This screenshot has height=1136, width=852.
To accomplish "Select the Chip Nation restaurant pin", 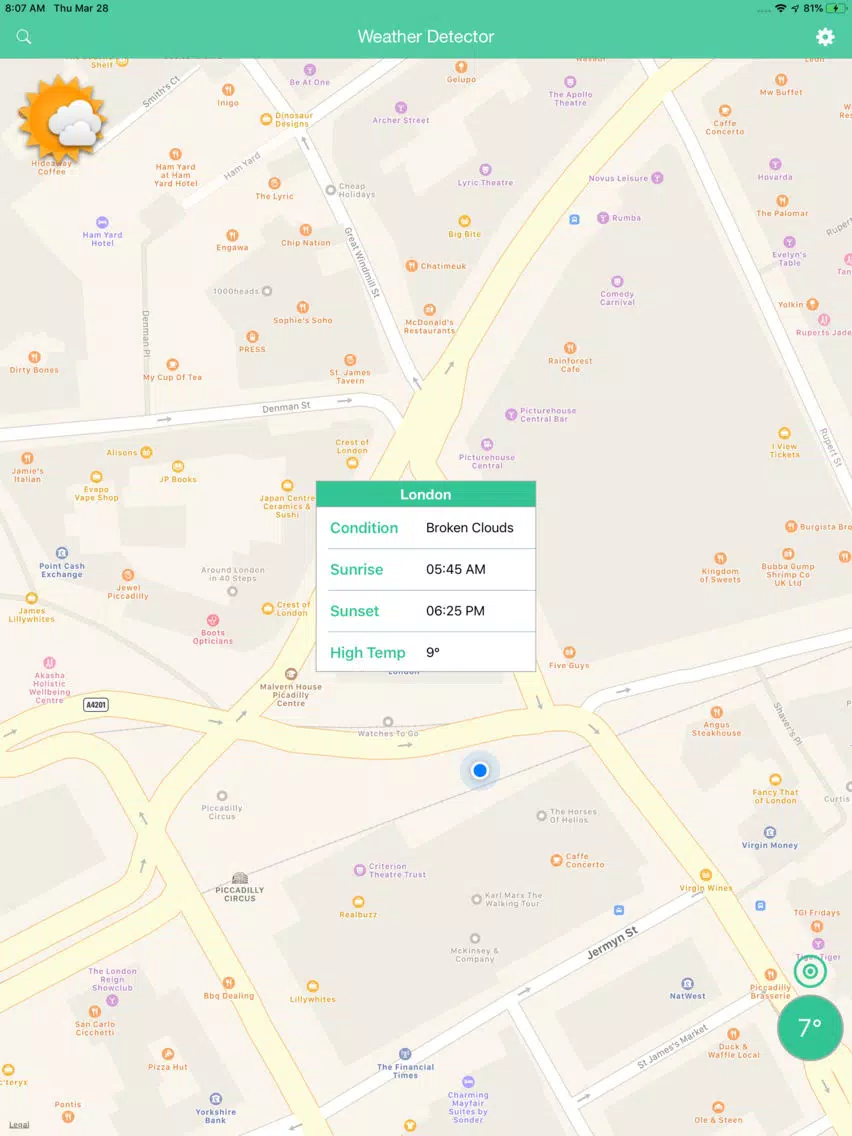I will tap(306, 230).
